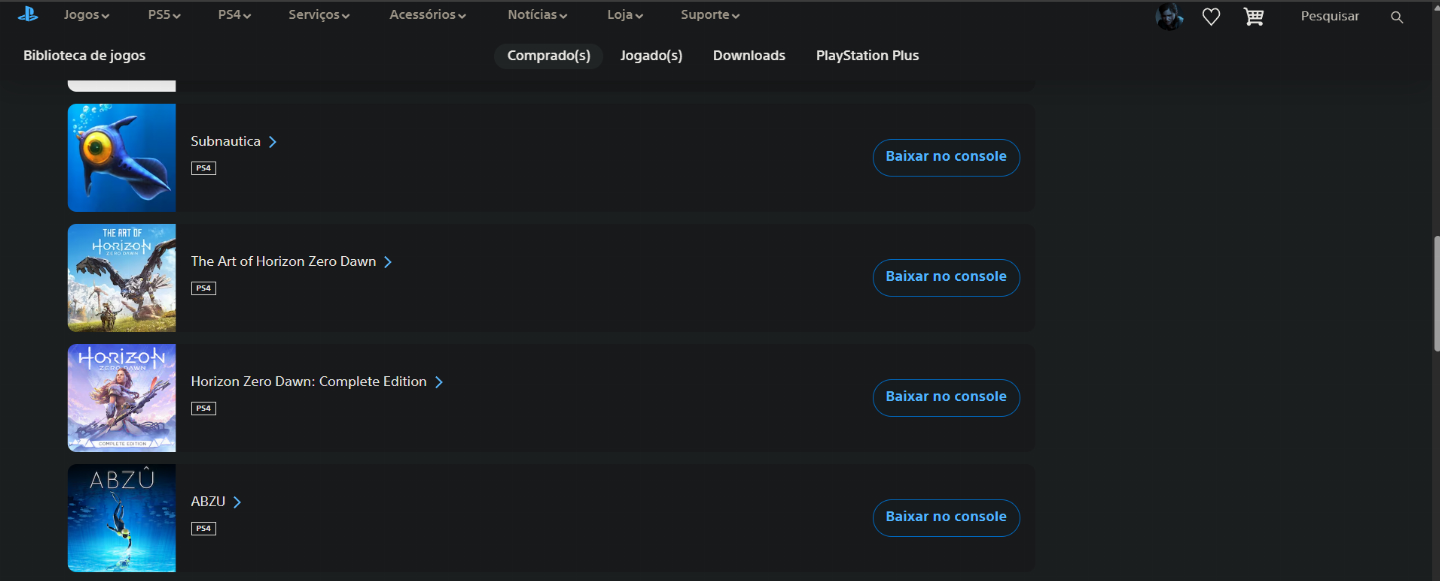Download Subnautica to console

946,157
